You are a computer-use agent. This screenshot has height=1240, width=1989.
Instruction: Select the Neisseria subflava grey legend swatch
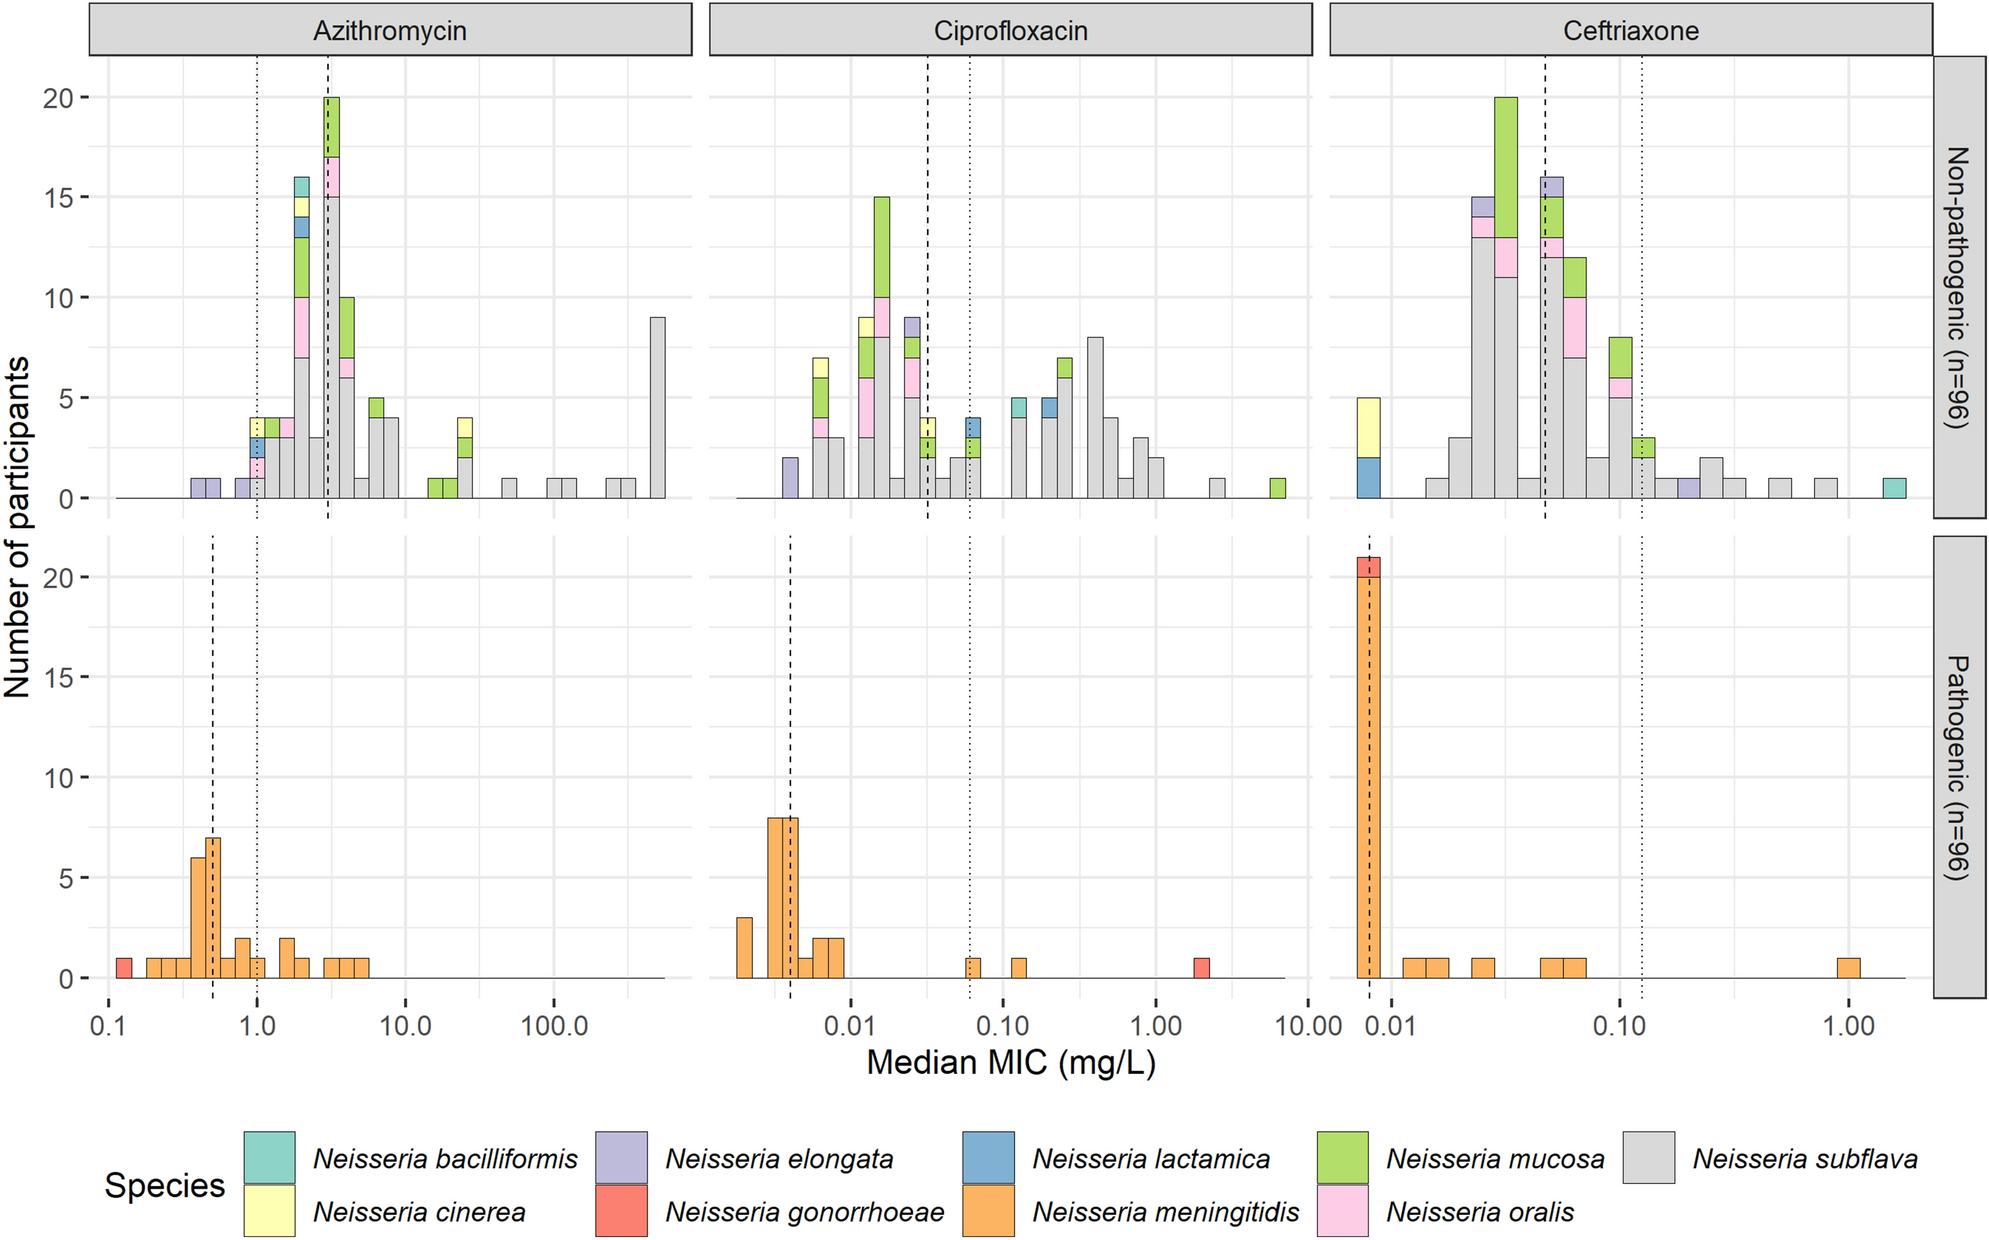coord(1648,1158)
